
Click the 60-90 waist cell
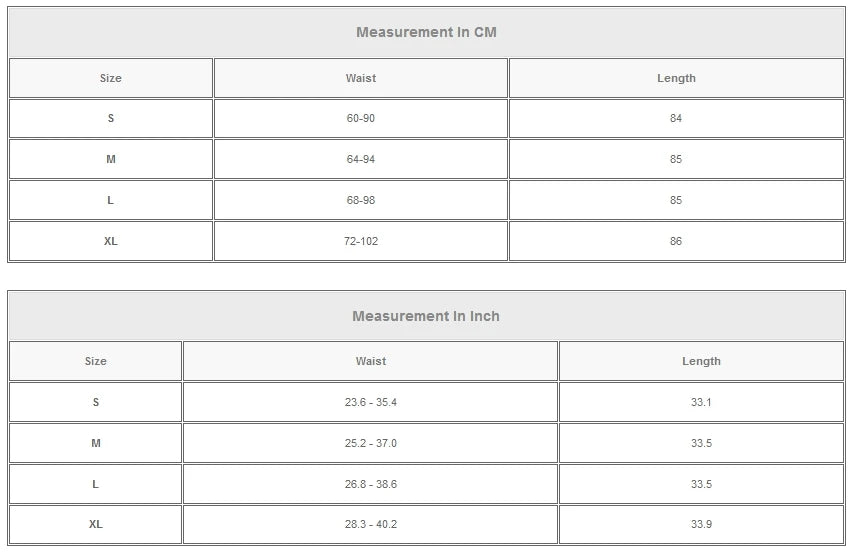pyautogui.click(x=360, y=118)
